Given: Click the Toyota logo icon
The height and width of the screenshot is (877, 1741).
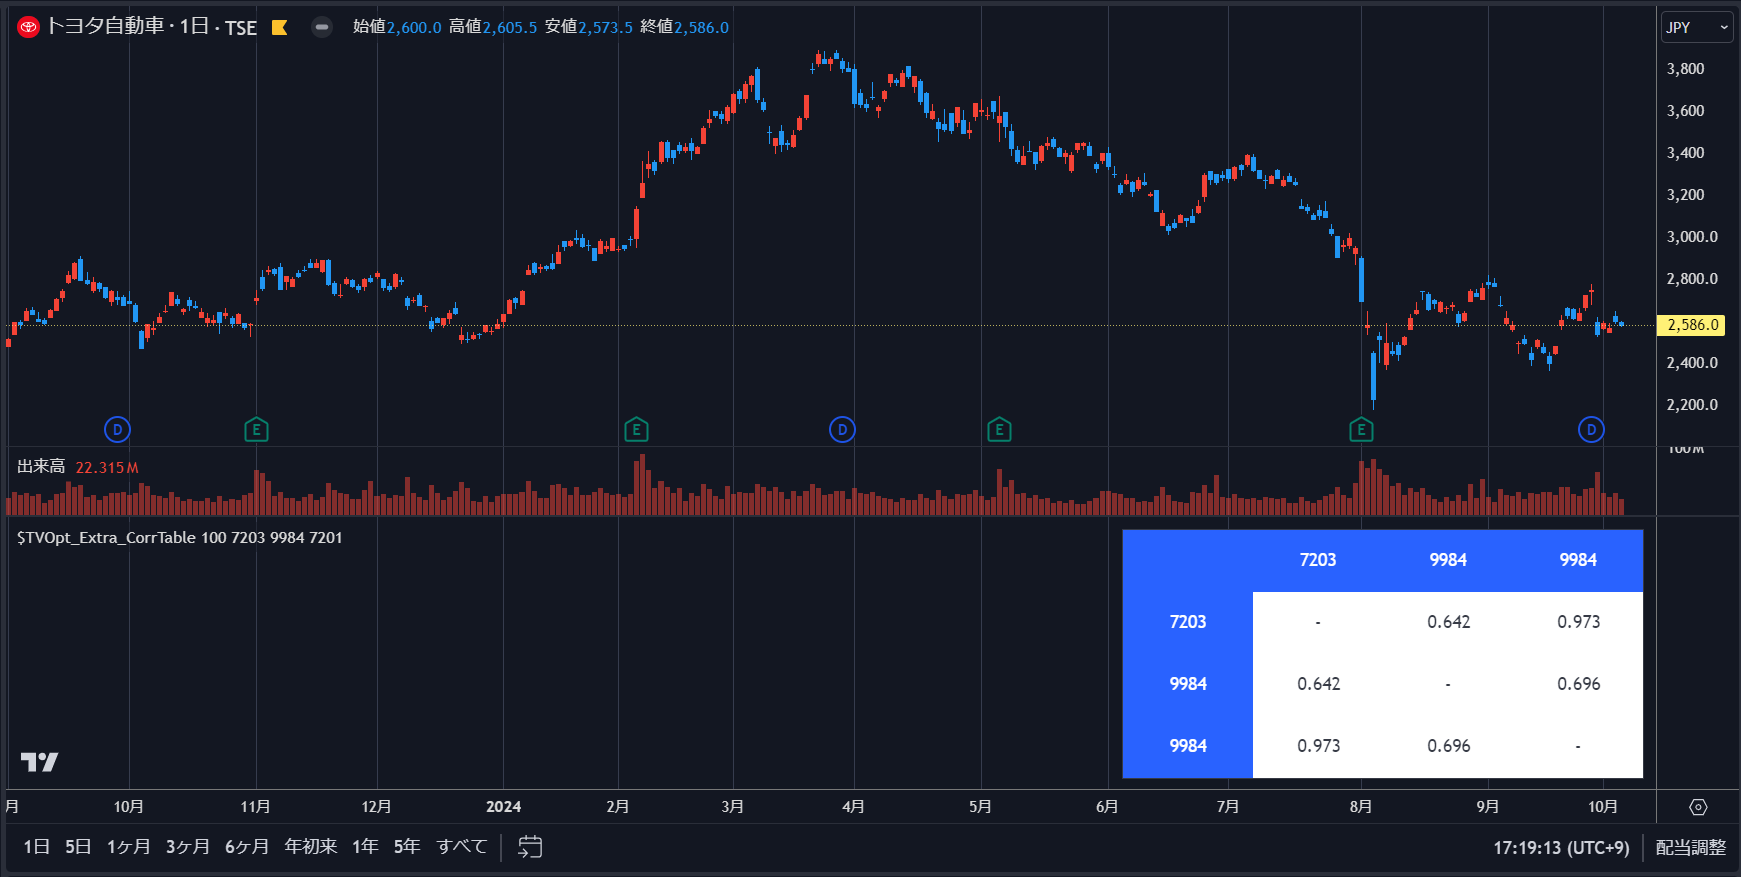Looking at the screenshot, I should click(x=28, y=27).
